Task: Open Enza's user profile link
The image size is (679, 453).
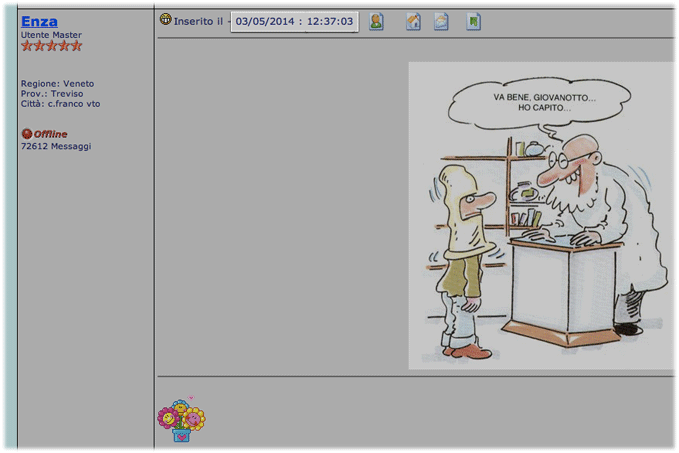Action: point(39,21)
